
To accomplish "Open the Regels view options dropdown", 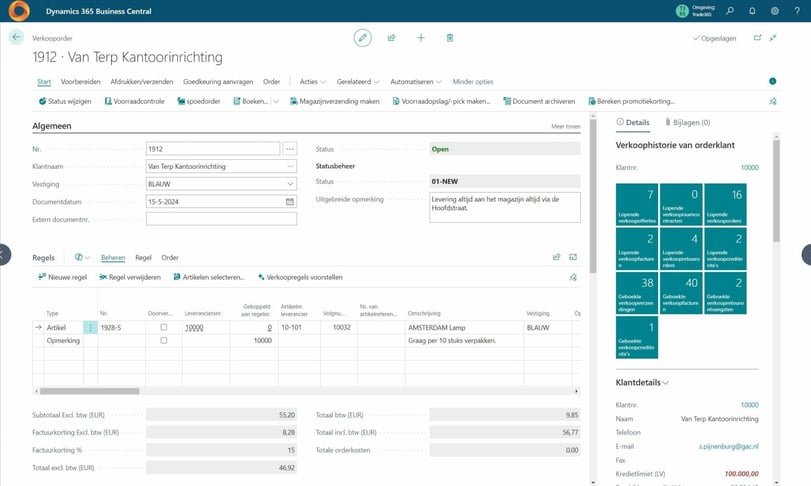I will (x=82, y=257).
